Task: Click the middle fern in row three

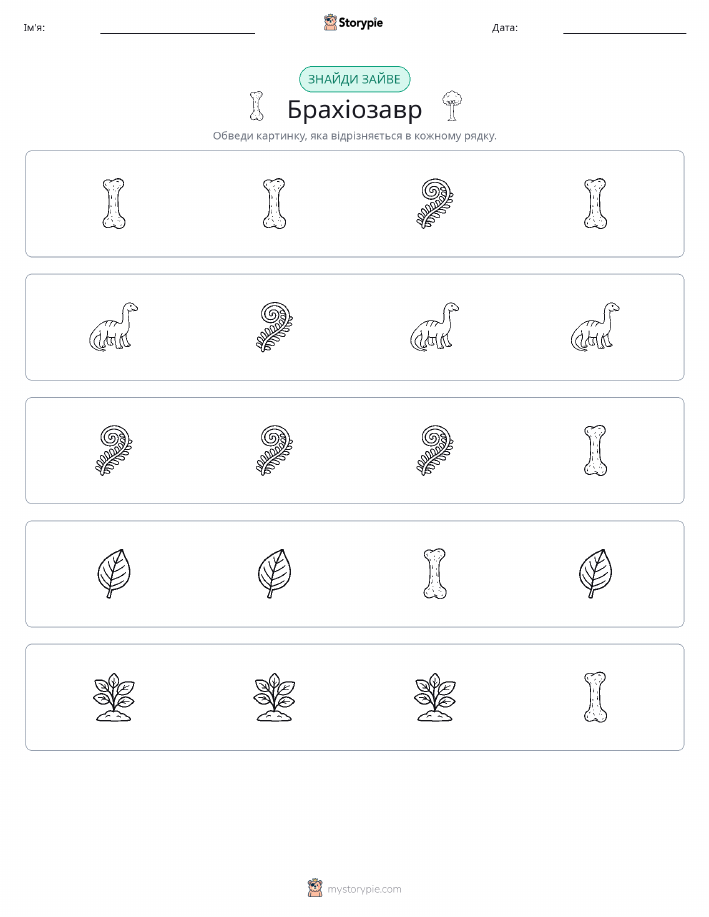Action: [274, 450]
